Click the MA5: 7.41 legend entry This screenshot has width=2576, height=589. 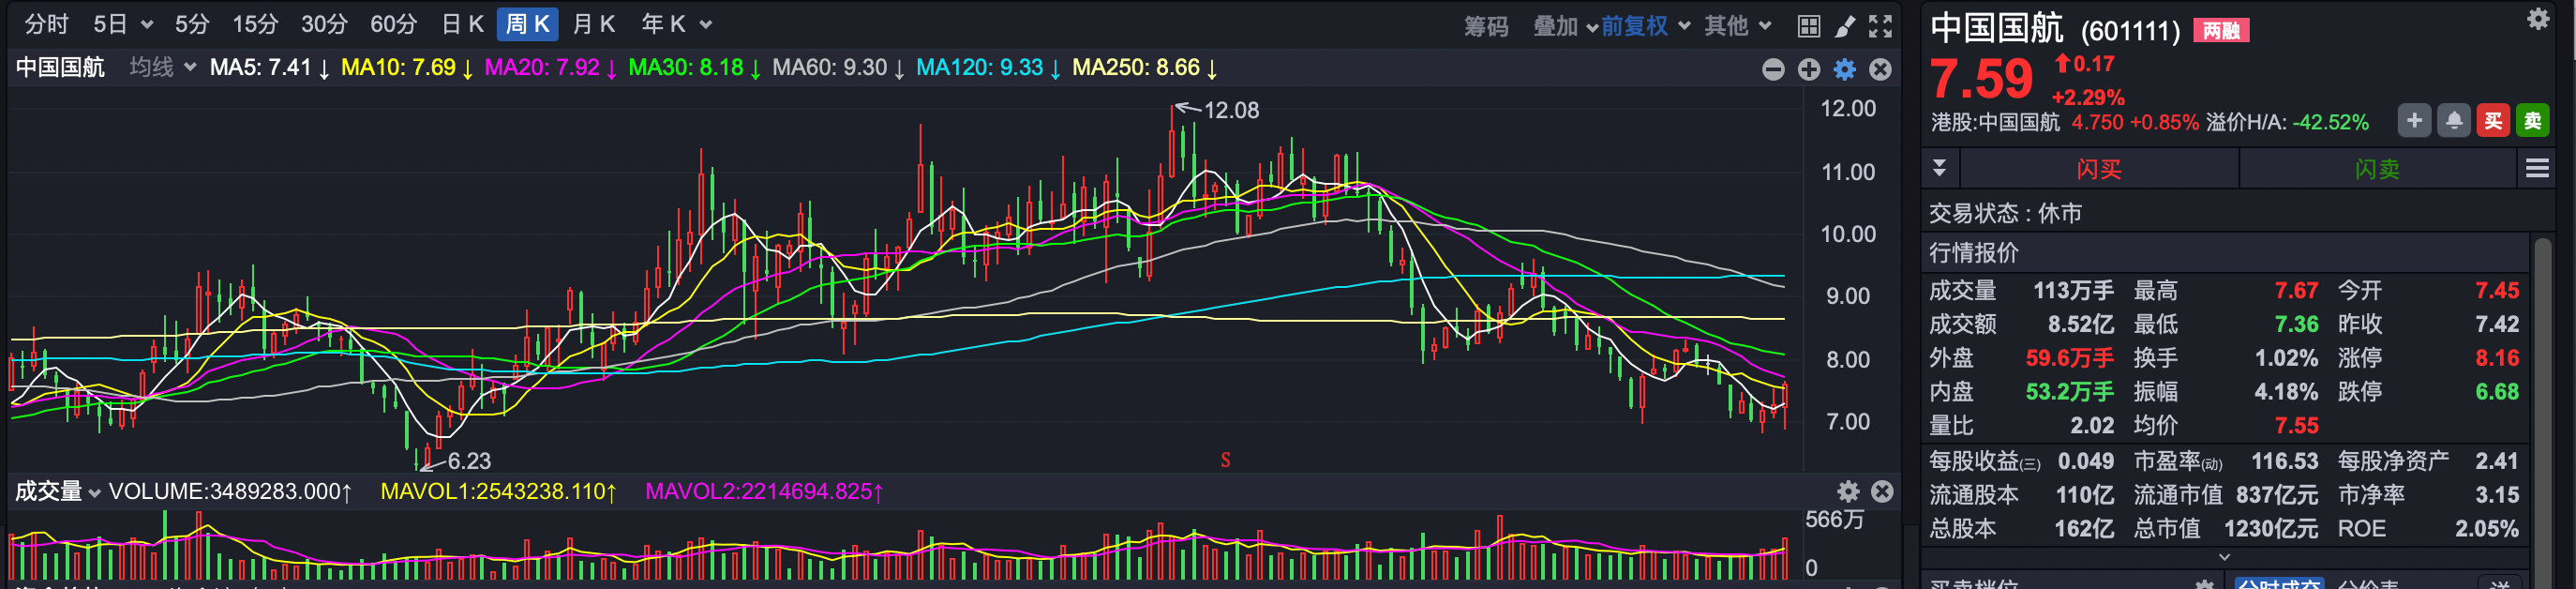pos(269,67)
